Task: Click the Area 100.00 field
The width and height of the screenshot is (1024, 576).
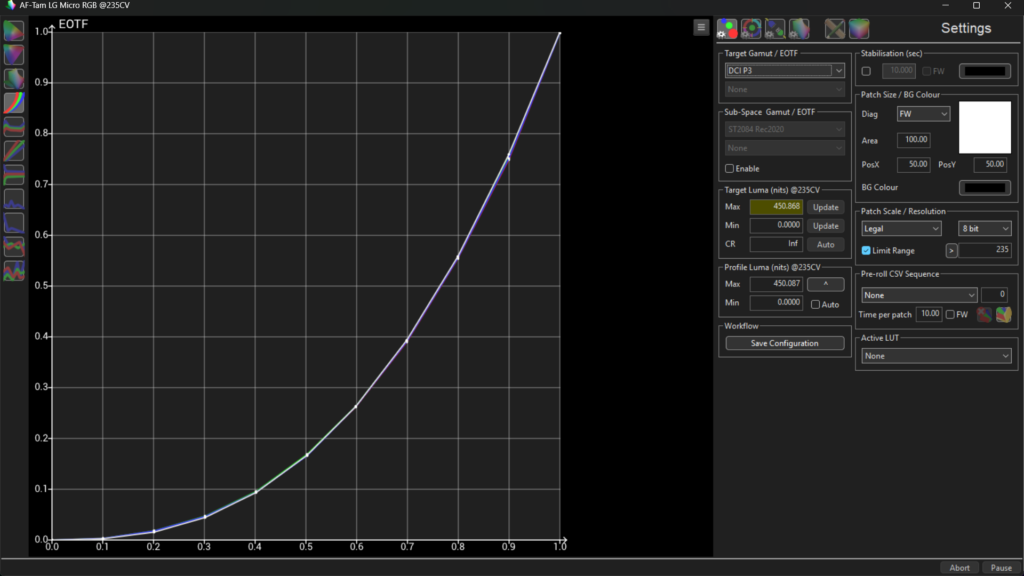Action: (913, 140)
